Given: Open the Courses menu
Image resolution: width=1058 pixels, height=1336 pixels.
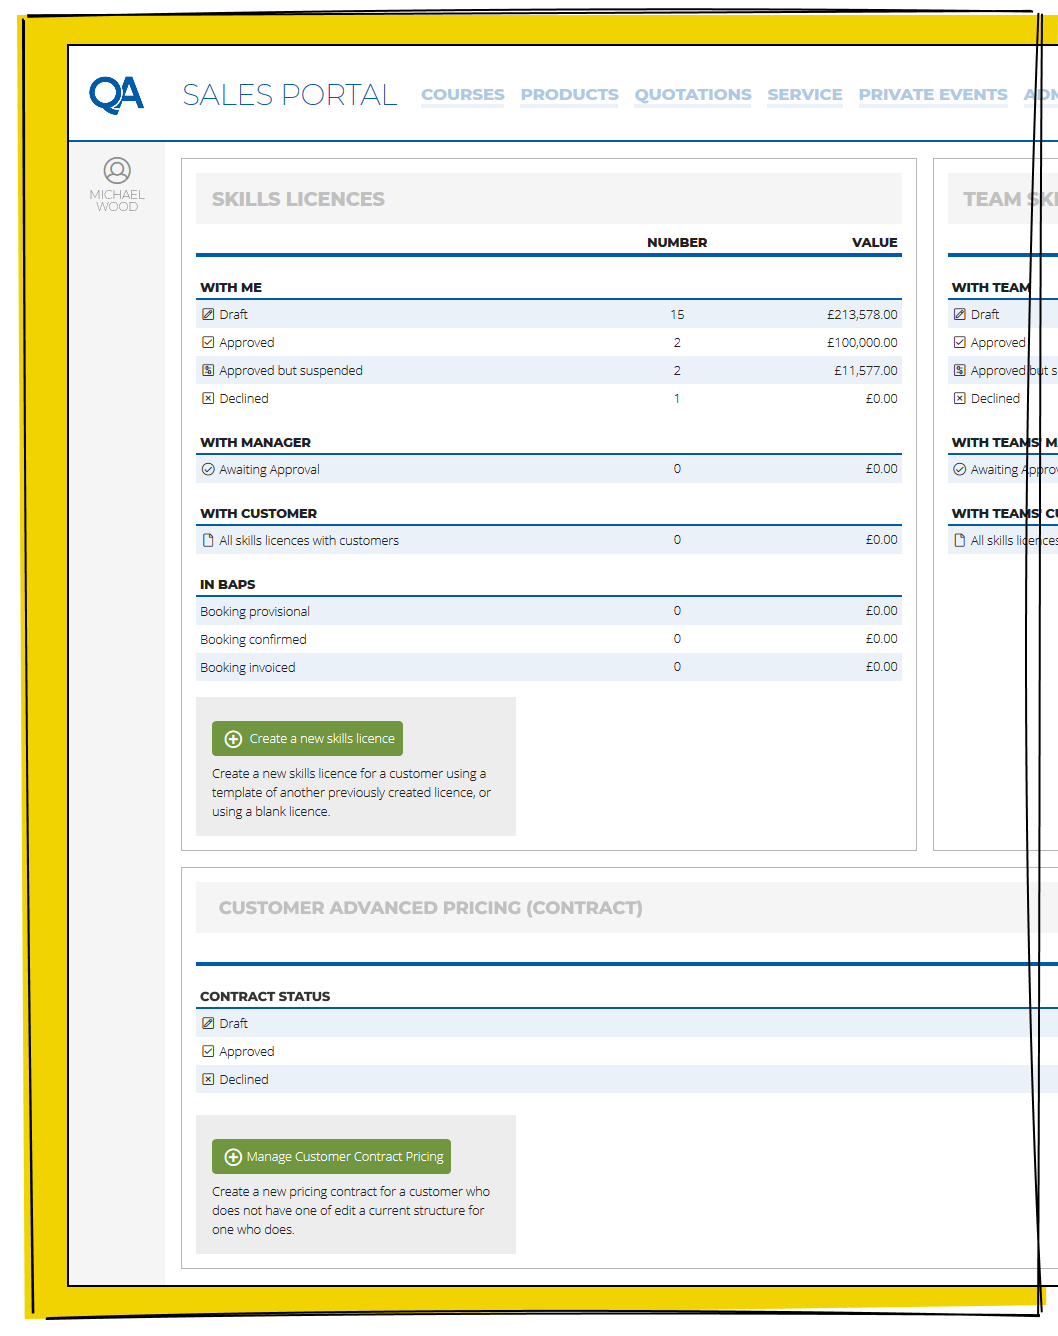Looking at the screenshot, I should (462, 95).
